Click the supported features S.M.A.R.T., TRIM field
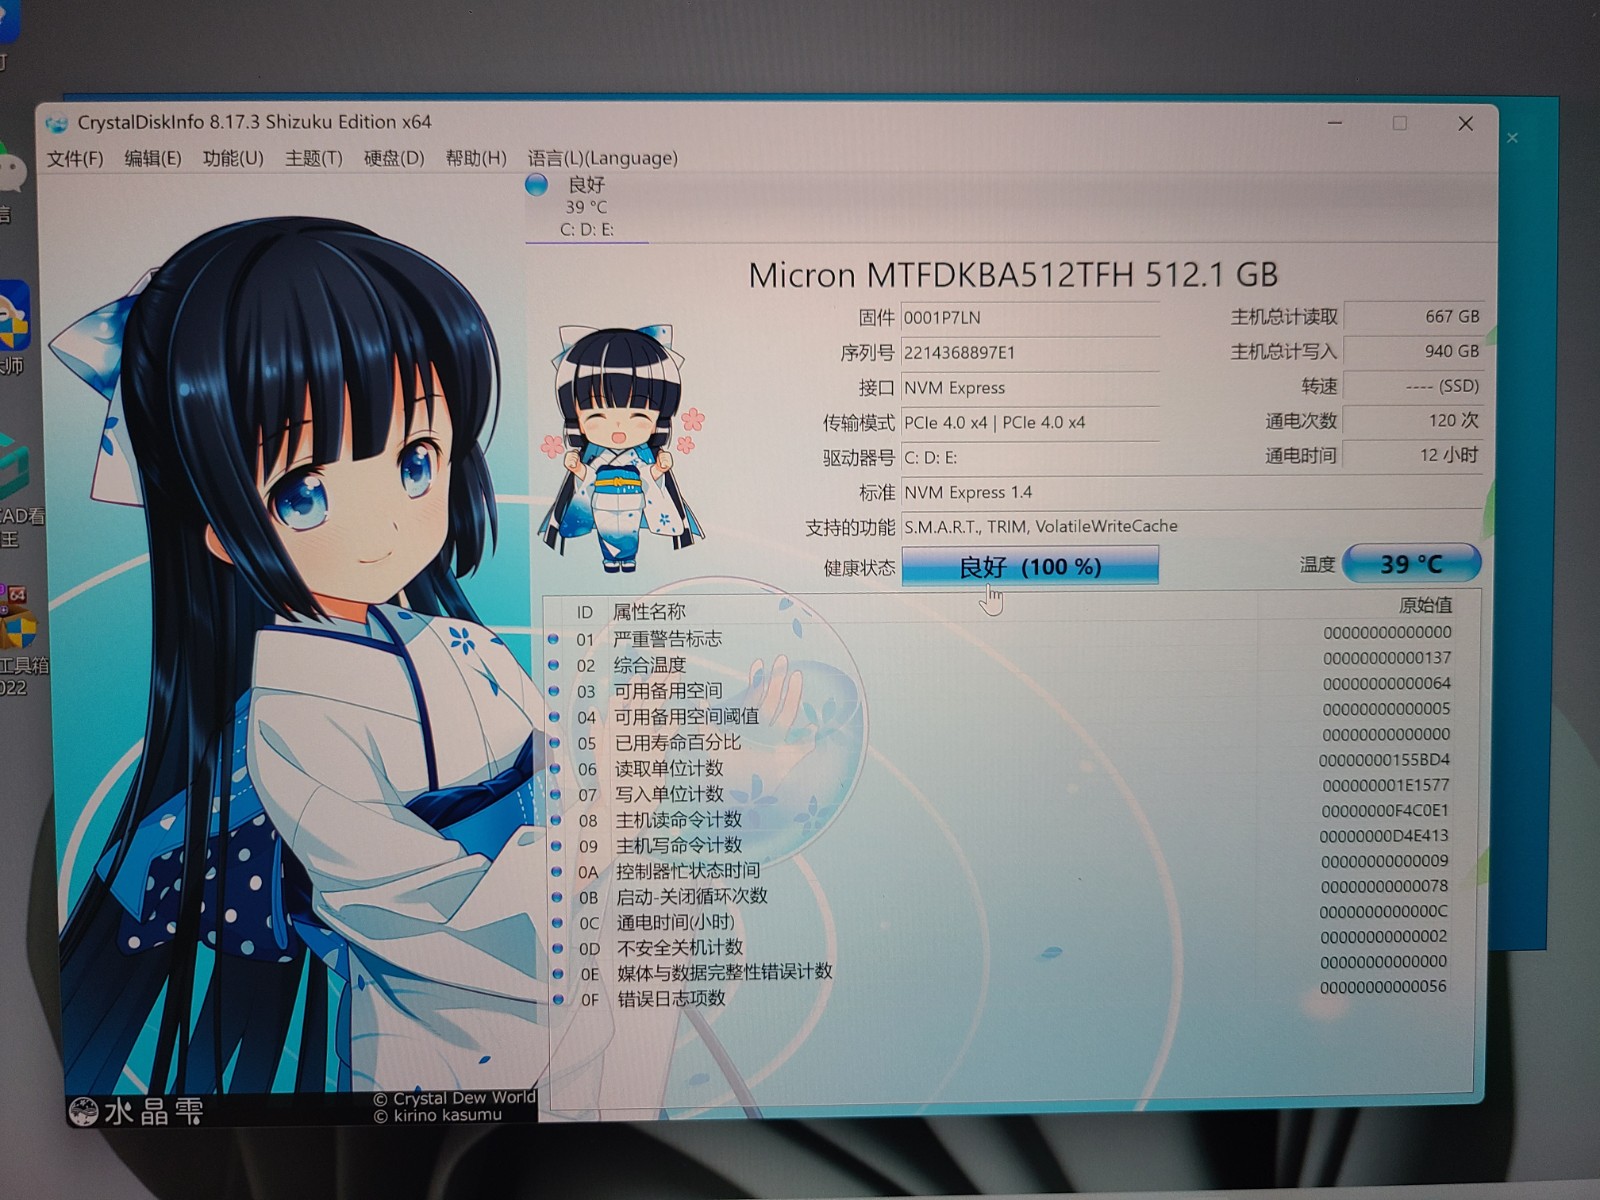 pos(1190,526)
